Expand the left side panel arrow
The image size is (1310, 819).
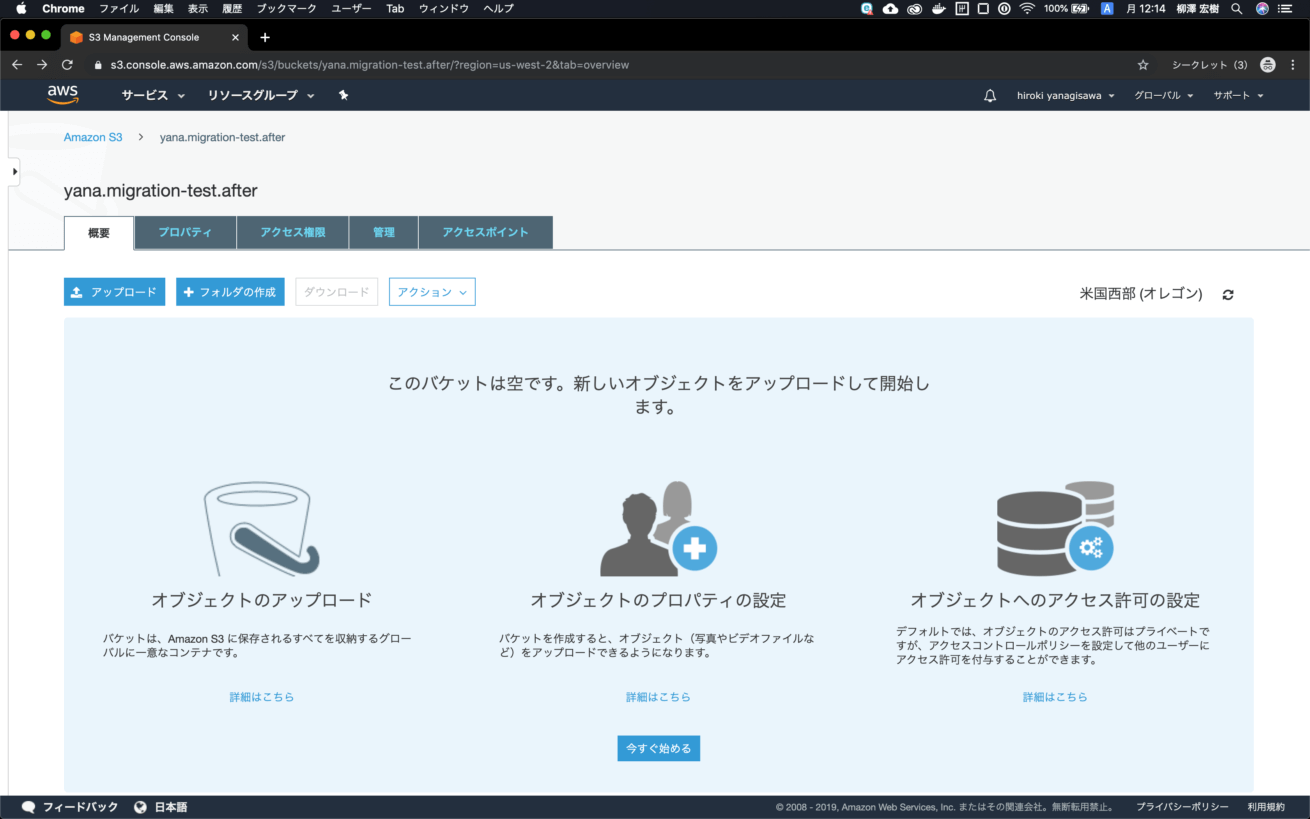[x=14, y=172]
